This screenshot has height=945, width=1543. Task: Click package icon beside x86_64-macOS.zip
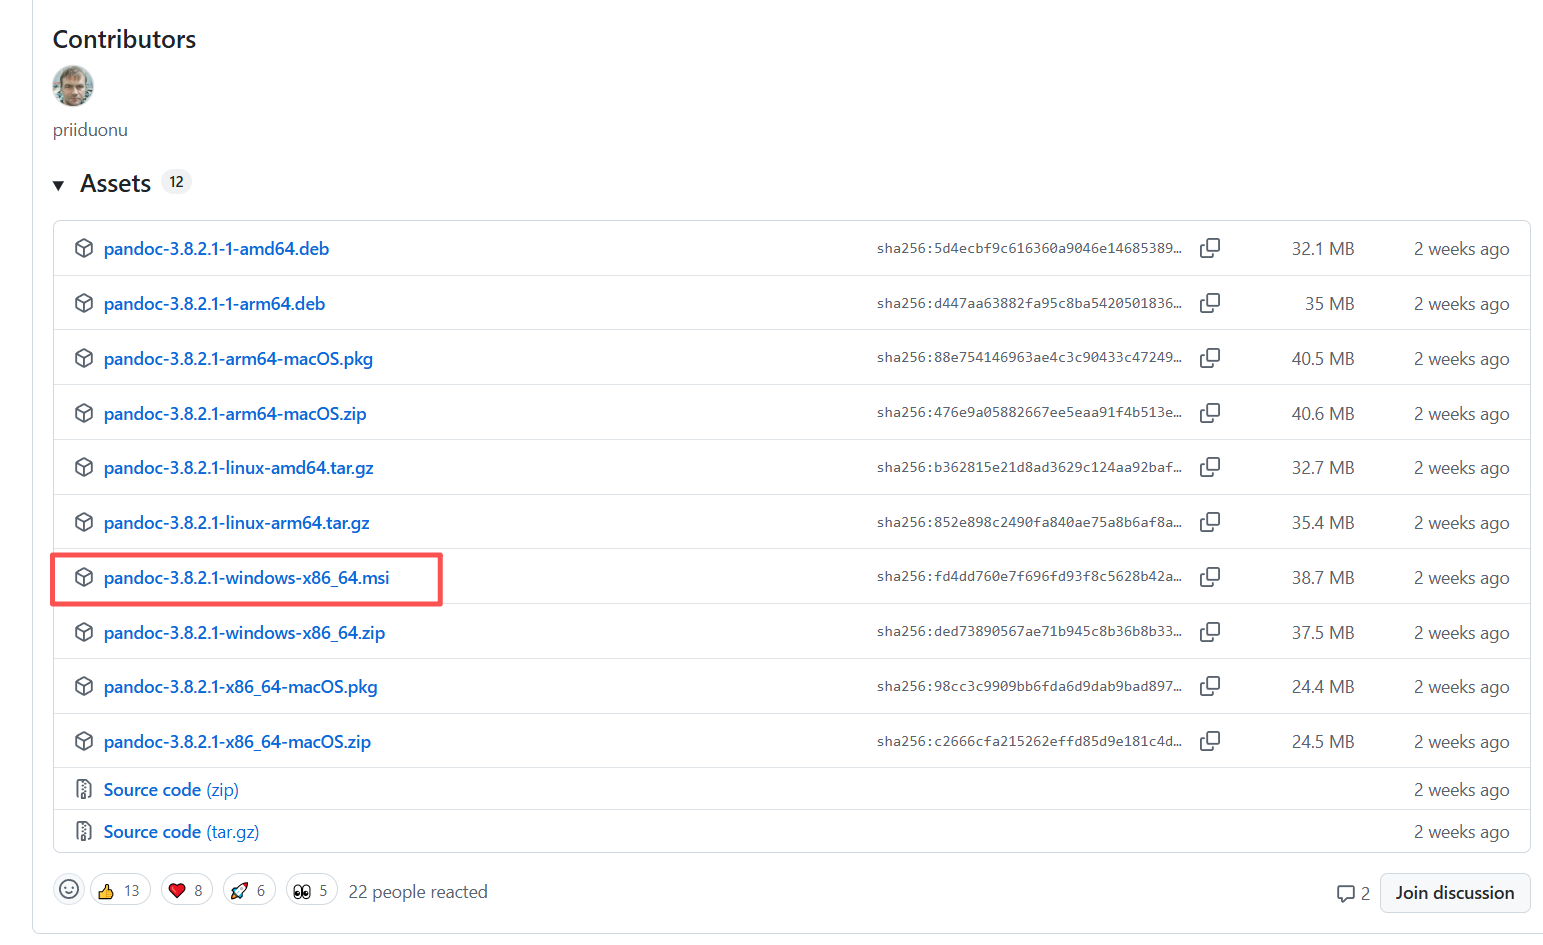pos(84,741)
